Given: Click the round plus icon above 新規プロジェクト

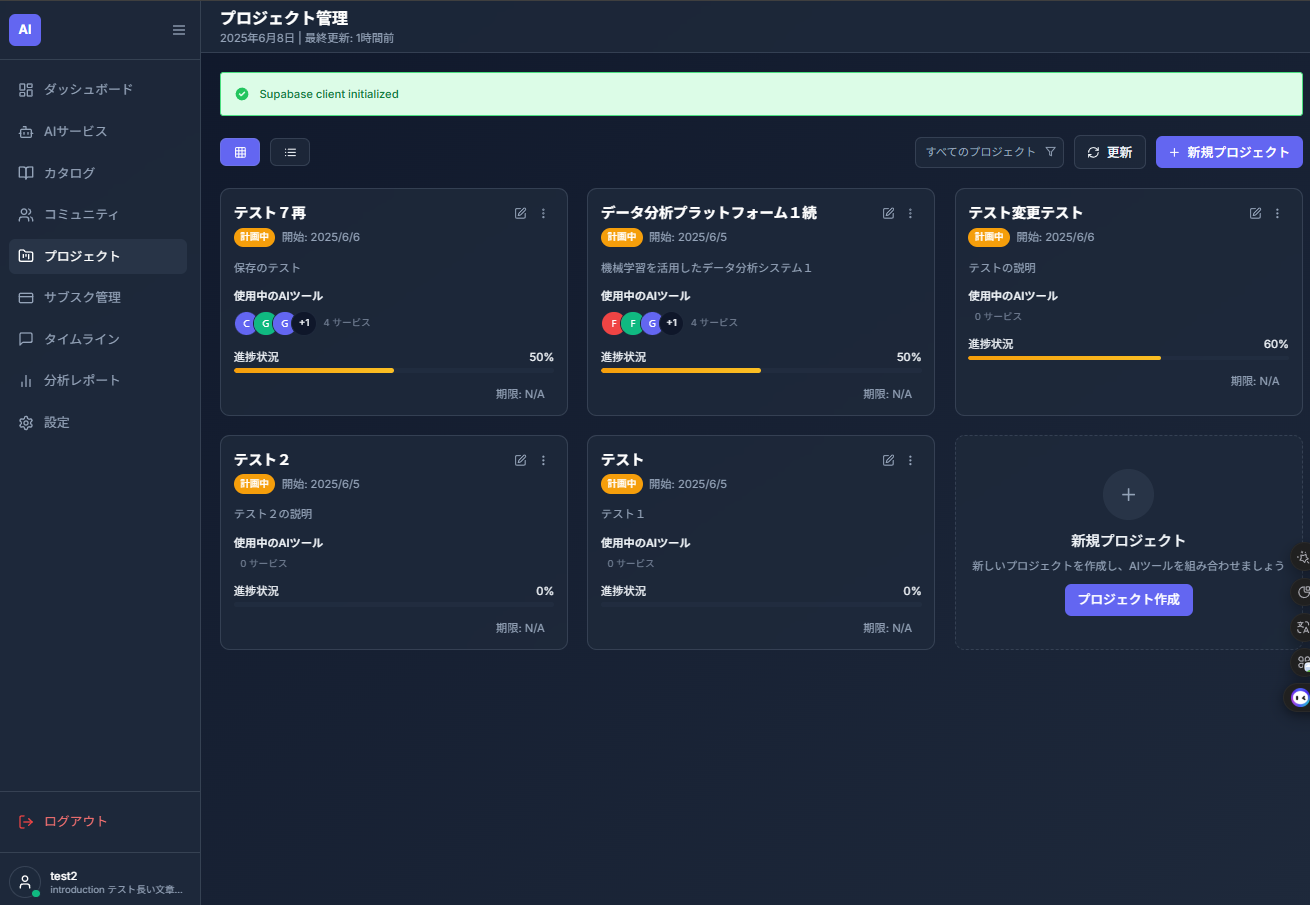Looking at the screenshot, I should point(1128,494).
